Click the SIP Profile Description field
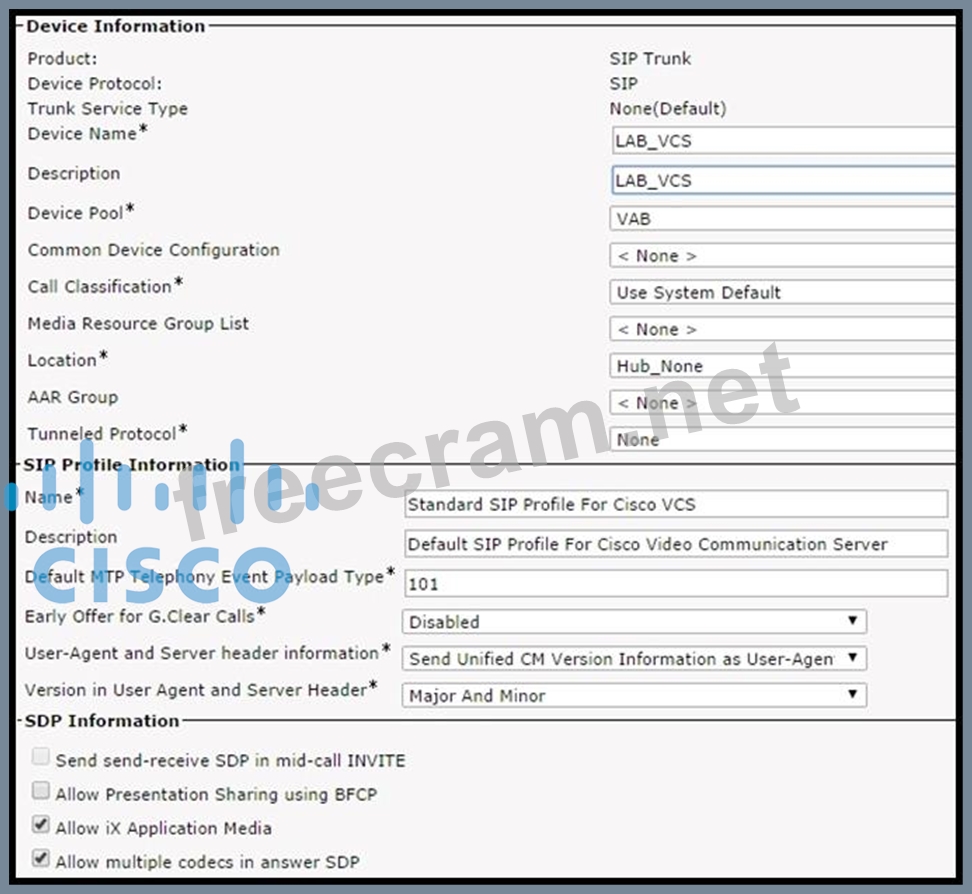The image size is (972, 894). pos(675,545)
